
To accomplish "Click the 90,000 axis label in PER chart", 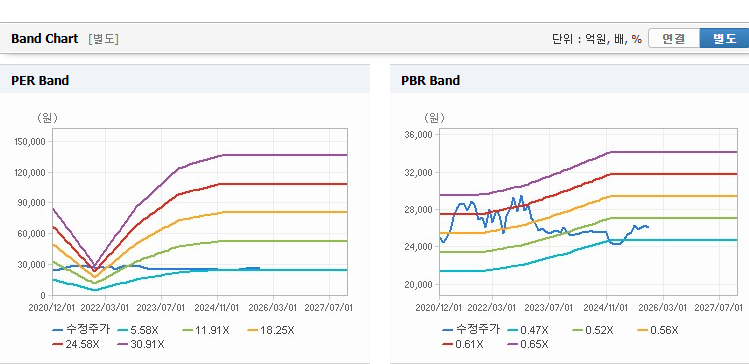I will click(x=32, y=203).
